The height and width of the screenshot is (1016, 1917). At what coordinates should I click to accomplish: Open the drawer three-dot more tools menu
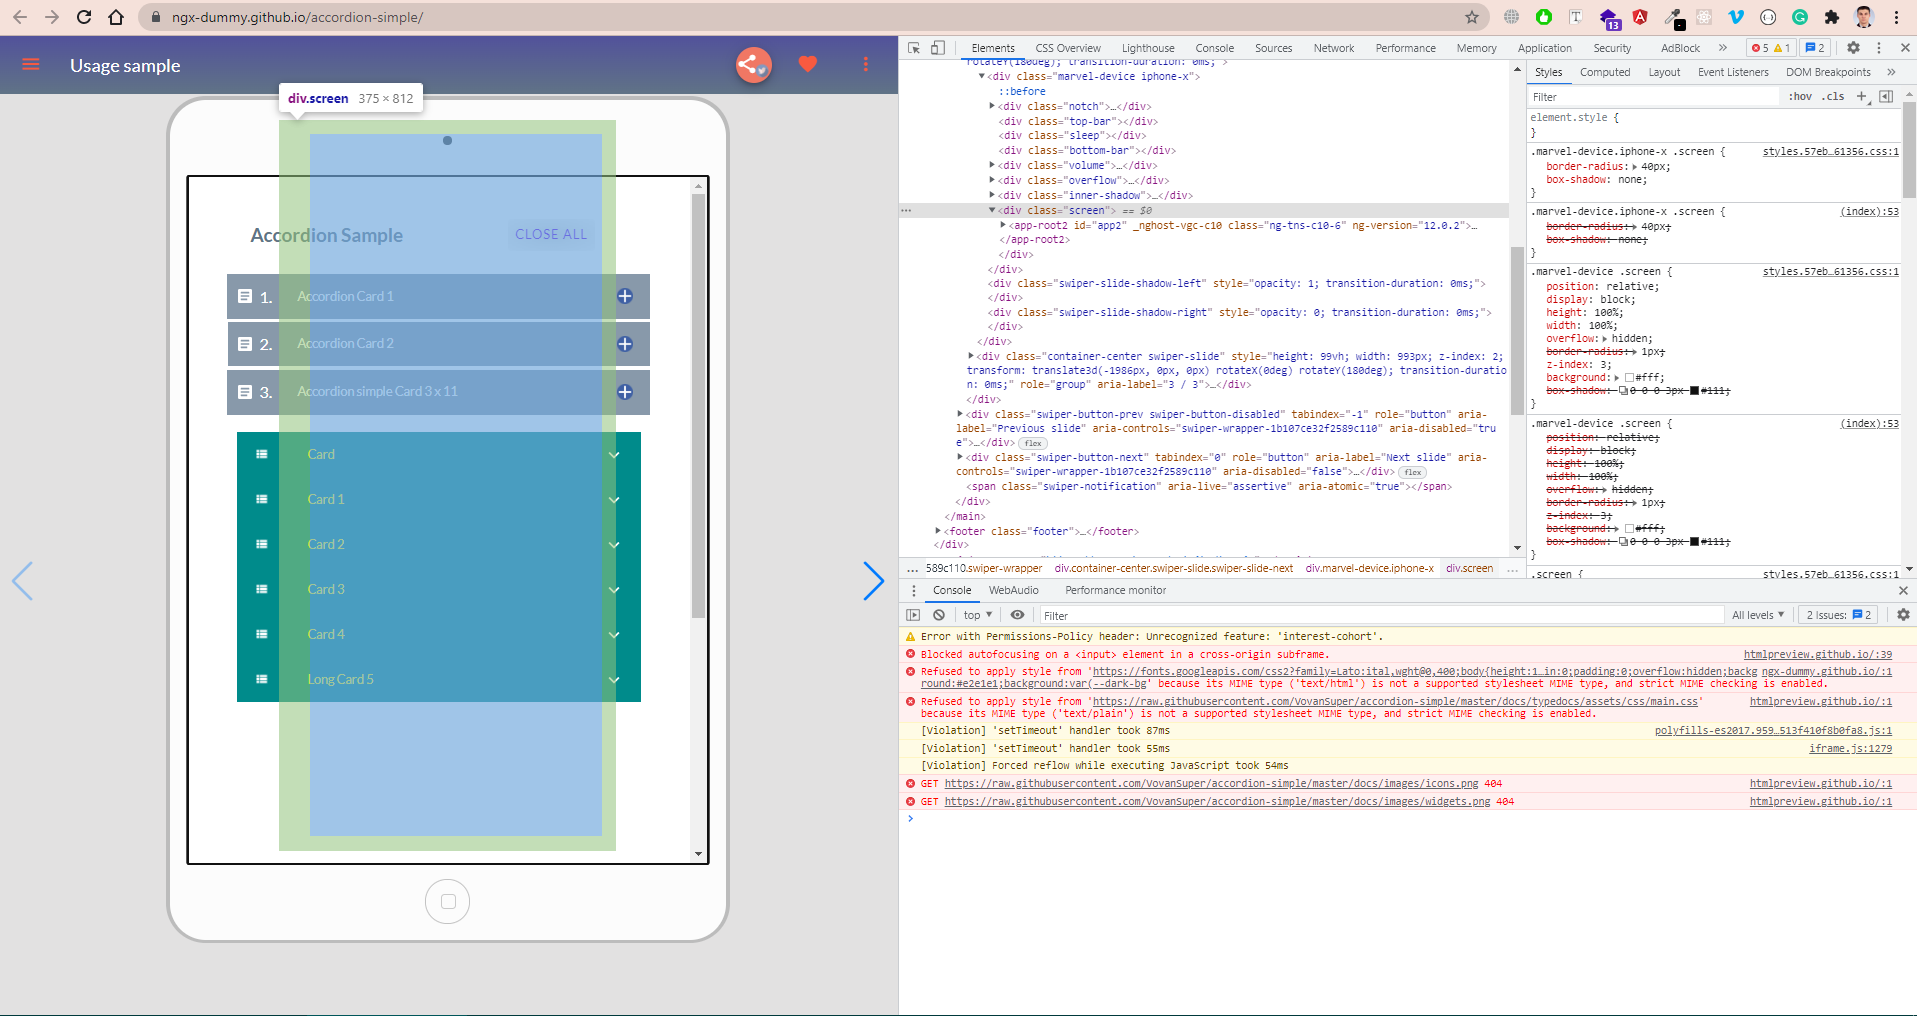pyautogui.click(x=913, y=590)
